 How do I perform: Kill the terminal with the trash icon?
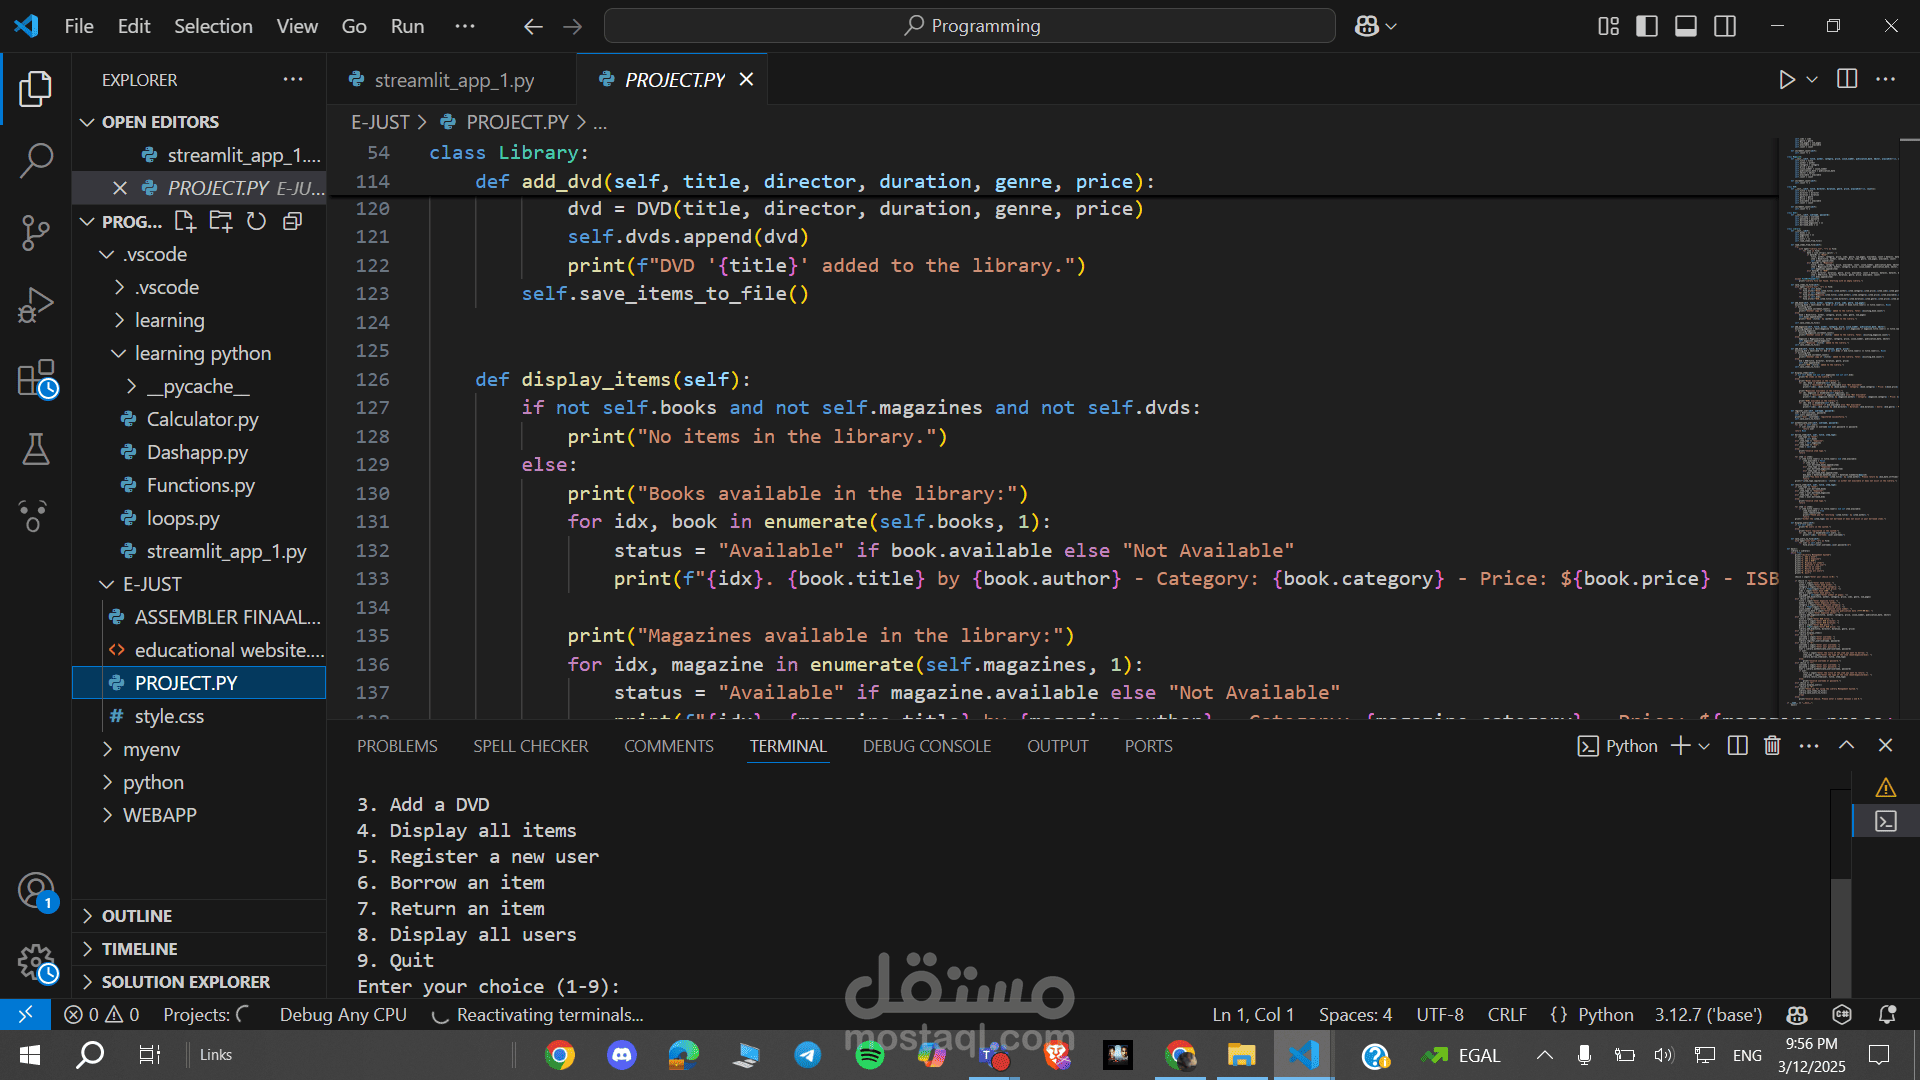point(1772,746)
